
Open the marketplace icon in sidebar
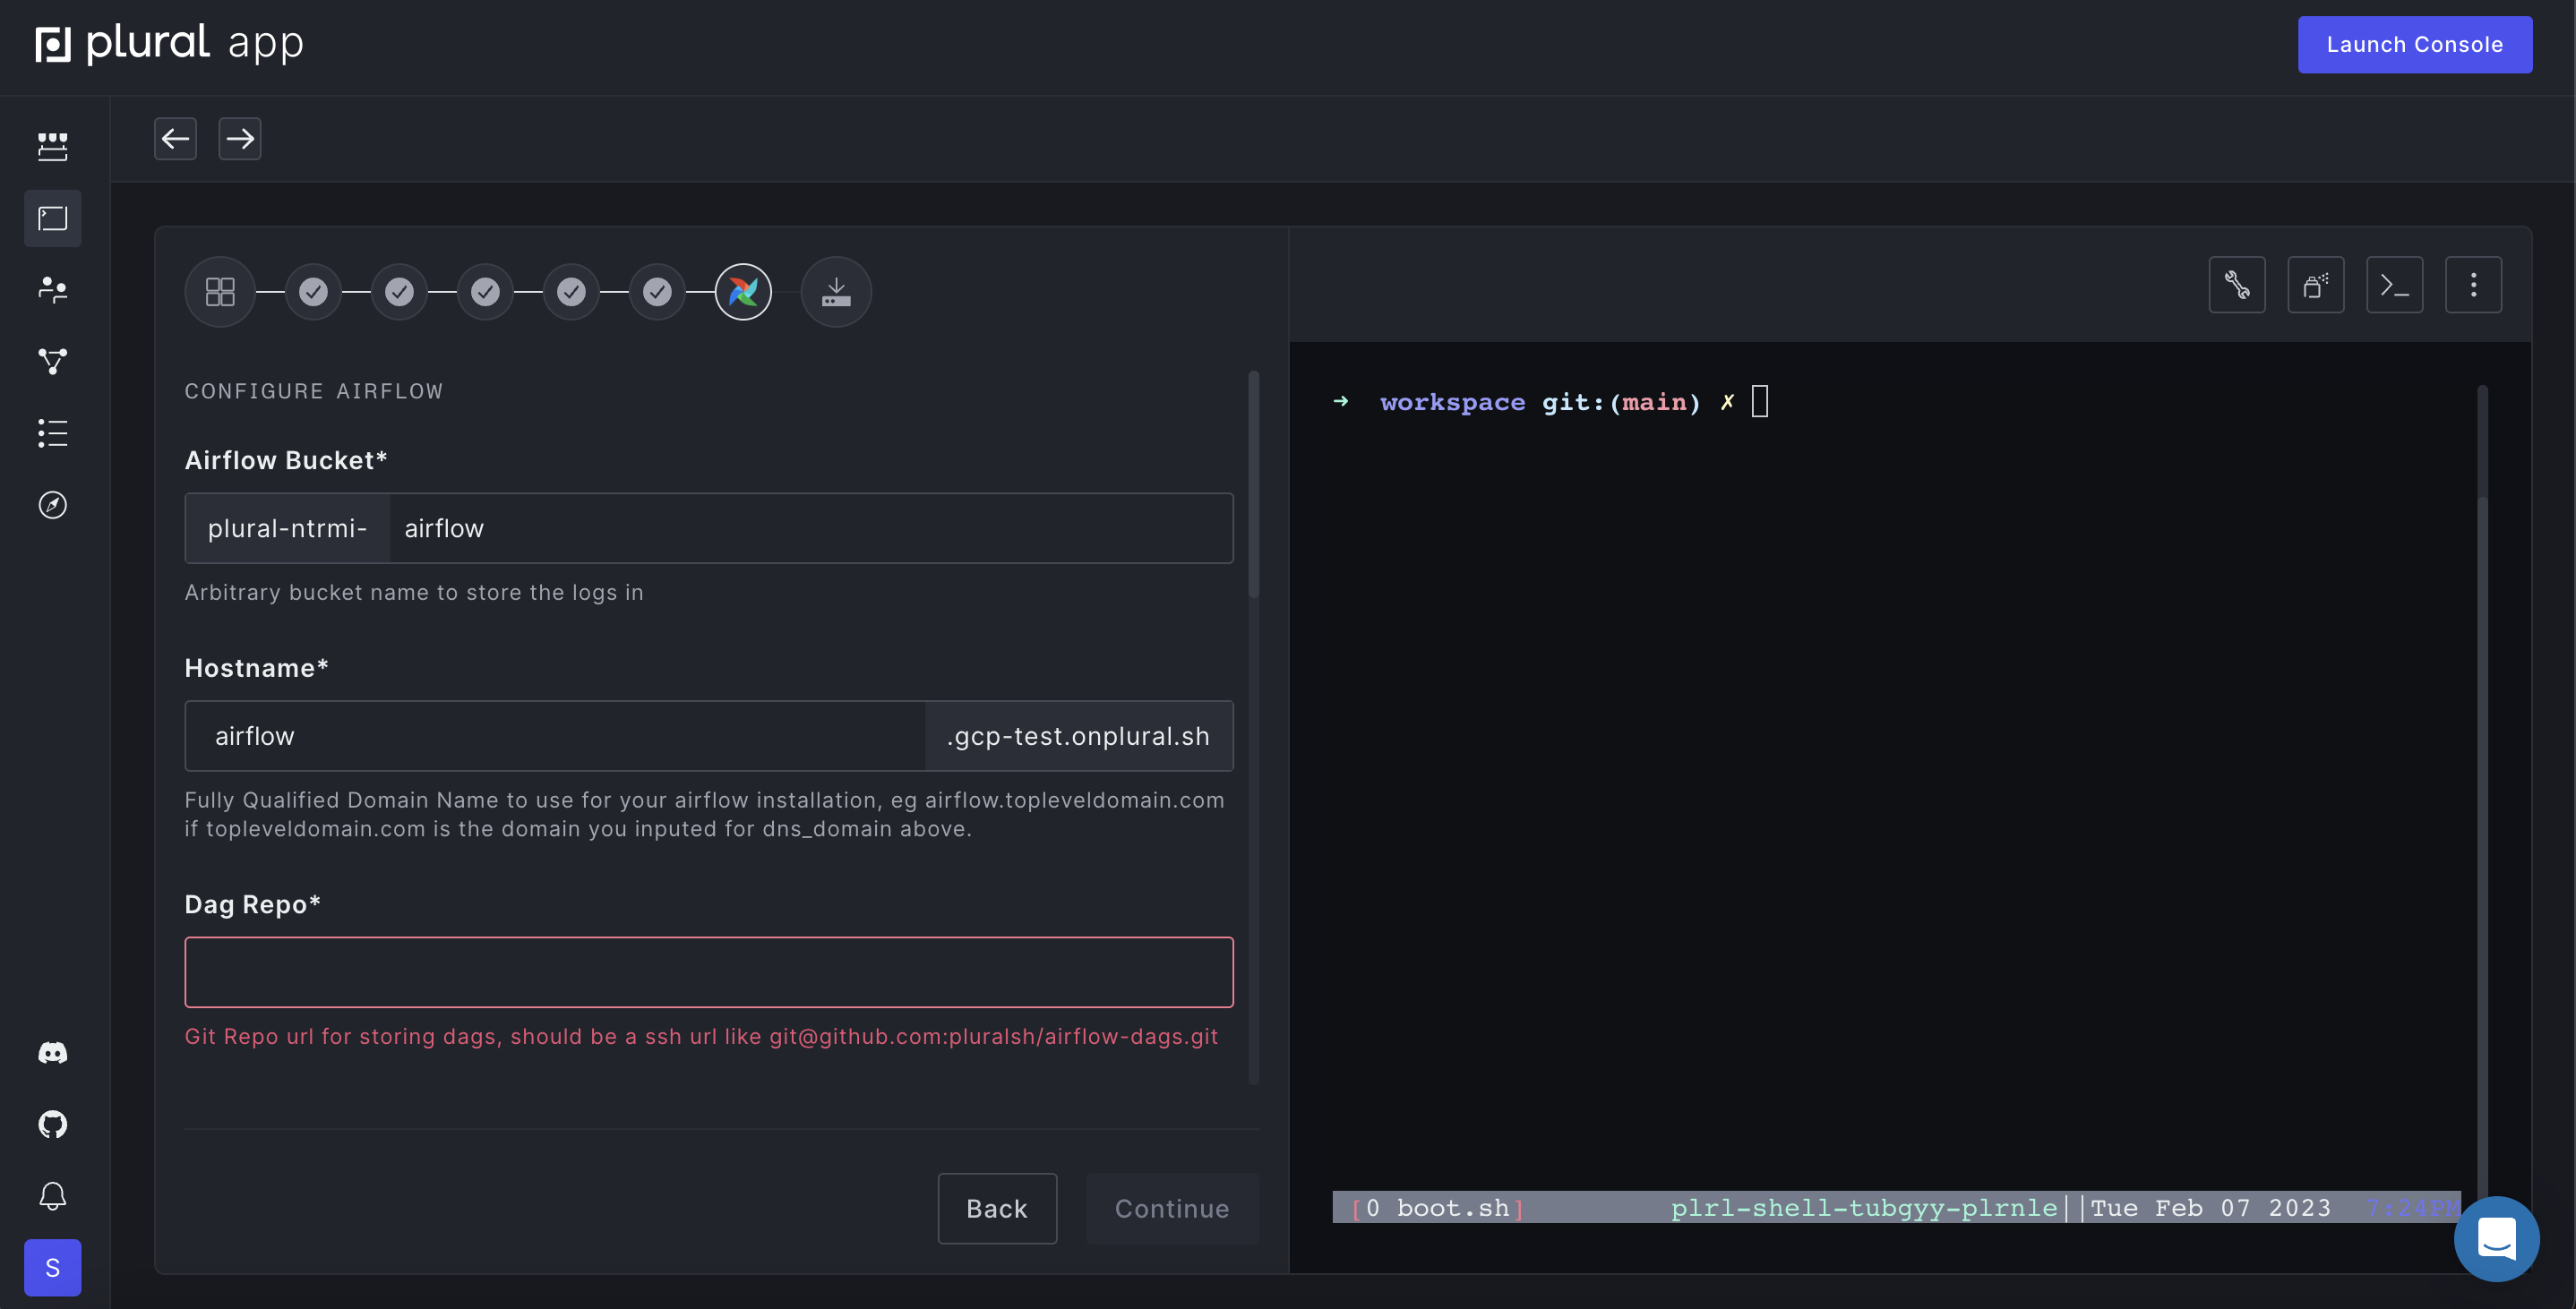52,146
